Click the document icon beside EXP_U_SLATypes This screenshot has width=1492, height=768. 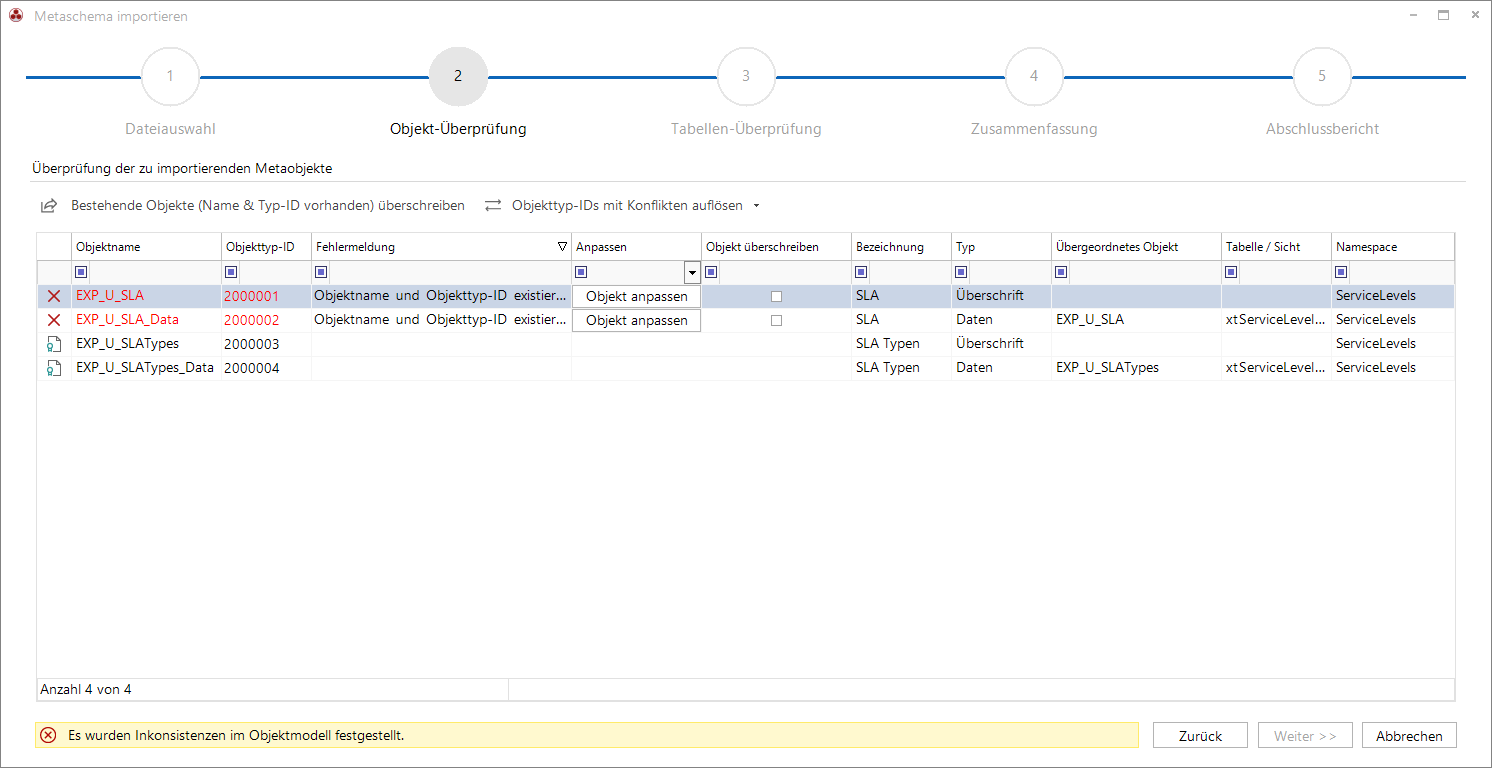tap(54, 344)
